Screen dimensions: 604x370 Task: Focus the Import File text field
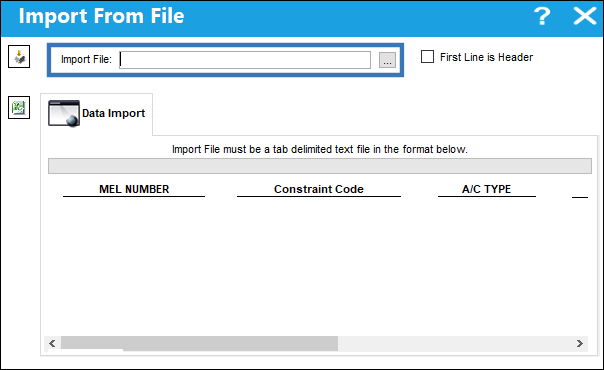click(245, 60)
